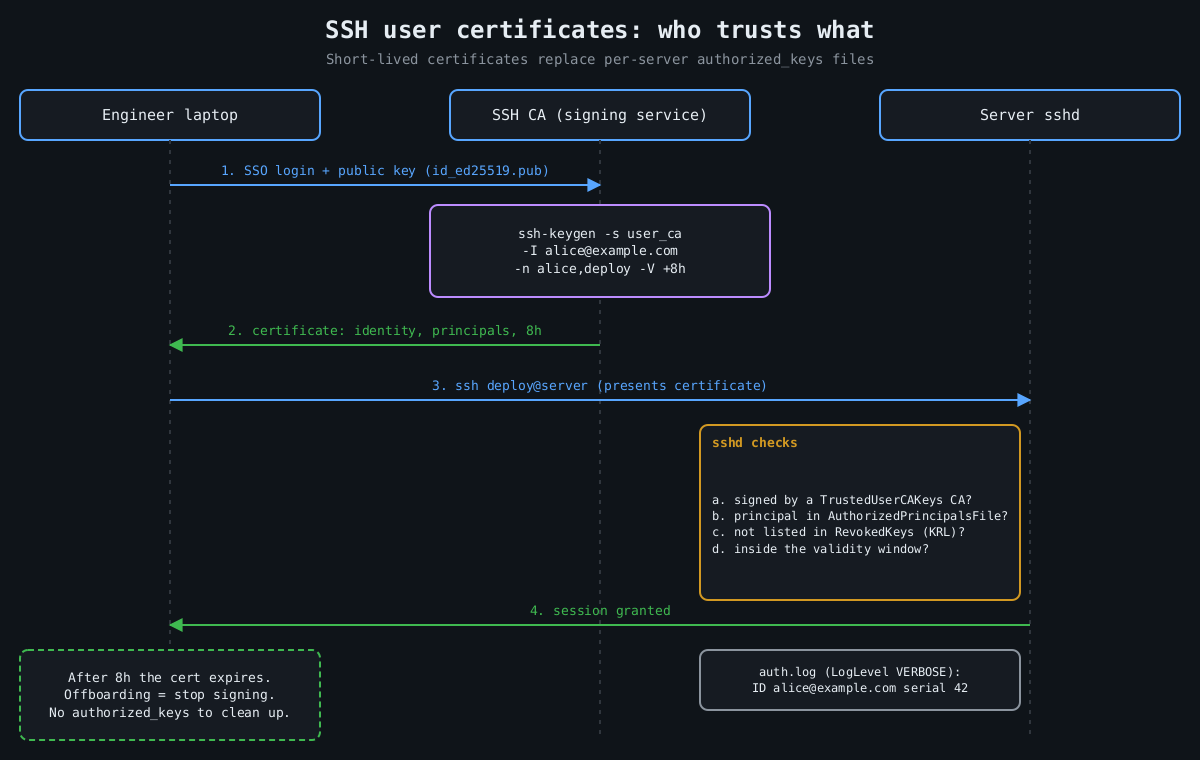
Task: Click check d. about the validity window
Action: [x=820, y=548]
